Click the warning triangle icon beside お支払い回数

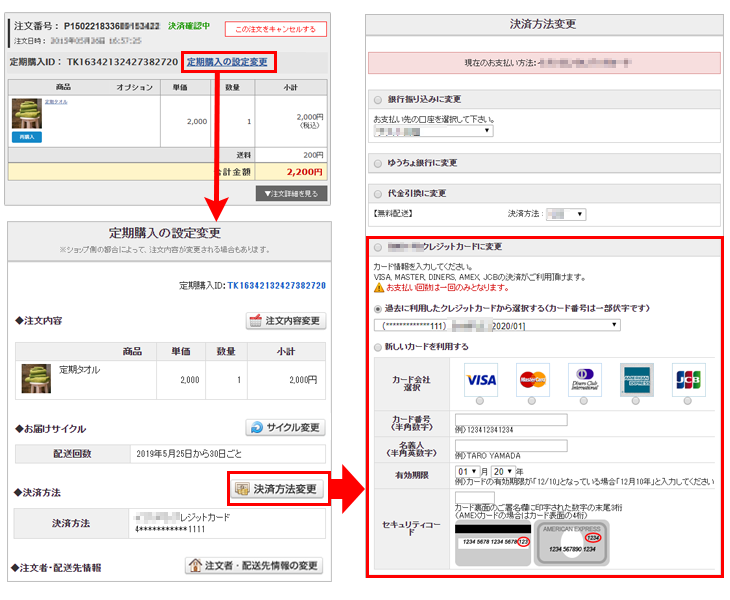(x=379, y=288)
